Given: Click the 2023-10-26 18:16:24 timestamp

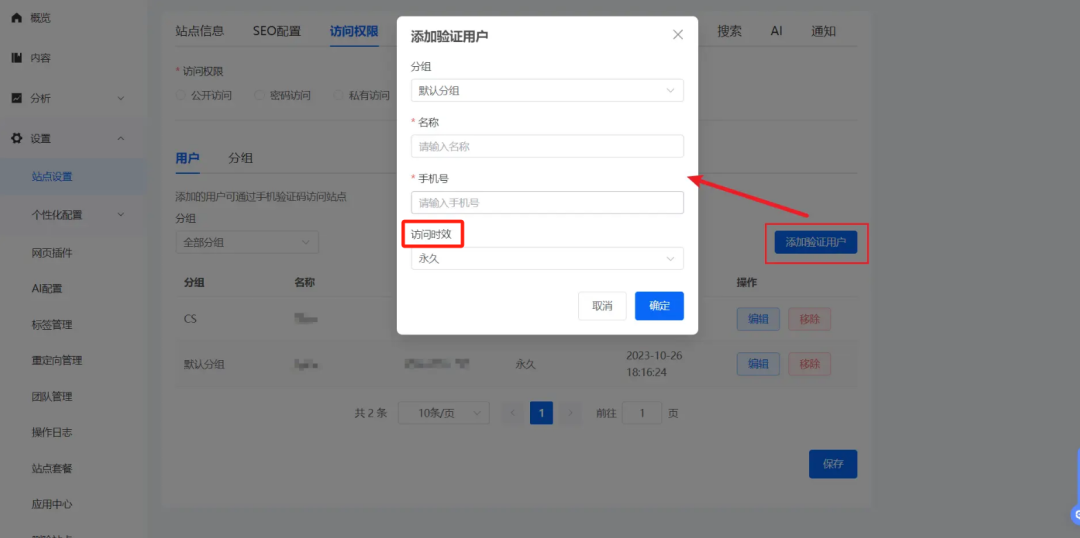Looking at the screenshot, I should click(652, 364).
